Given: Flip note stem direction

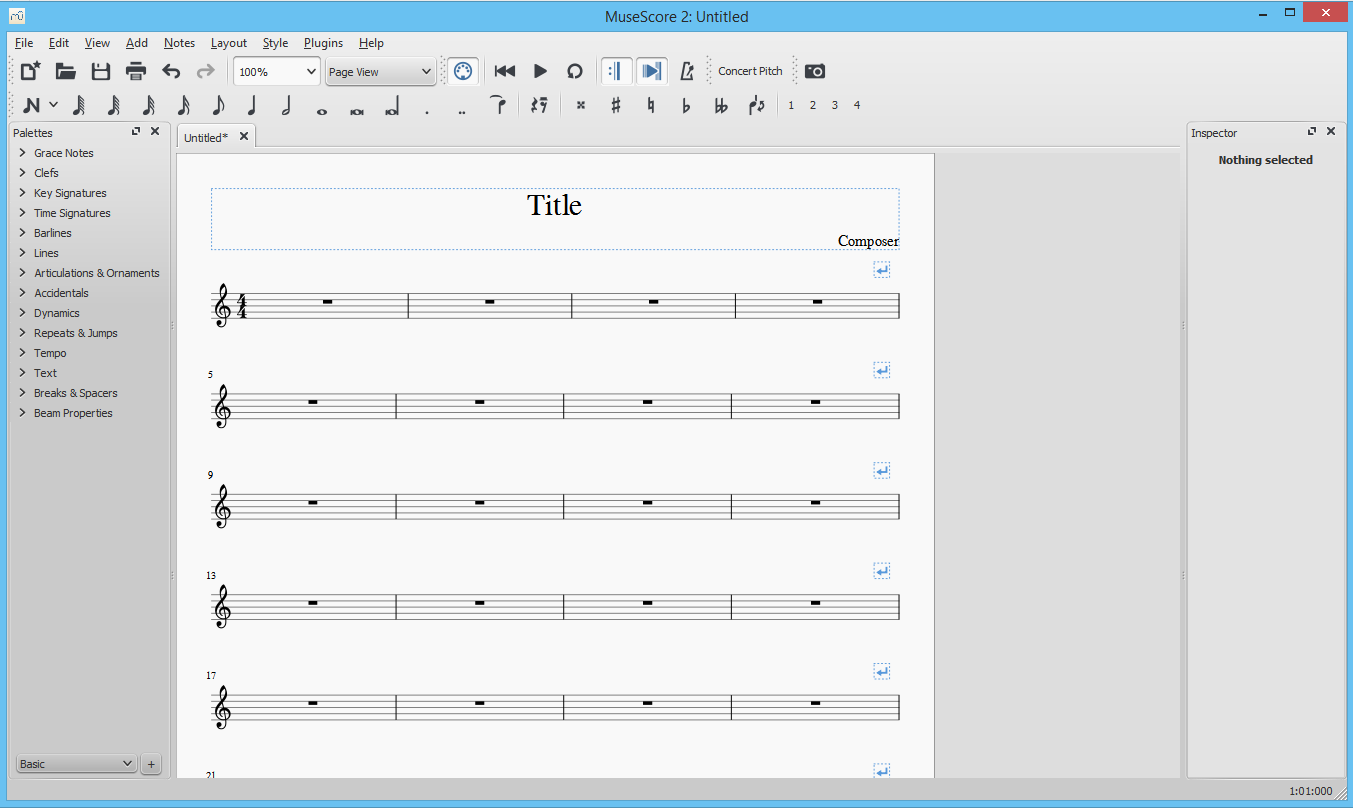Looking at the screenshot, I should click(757, 105).
